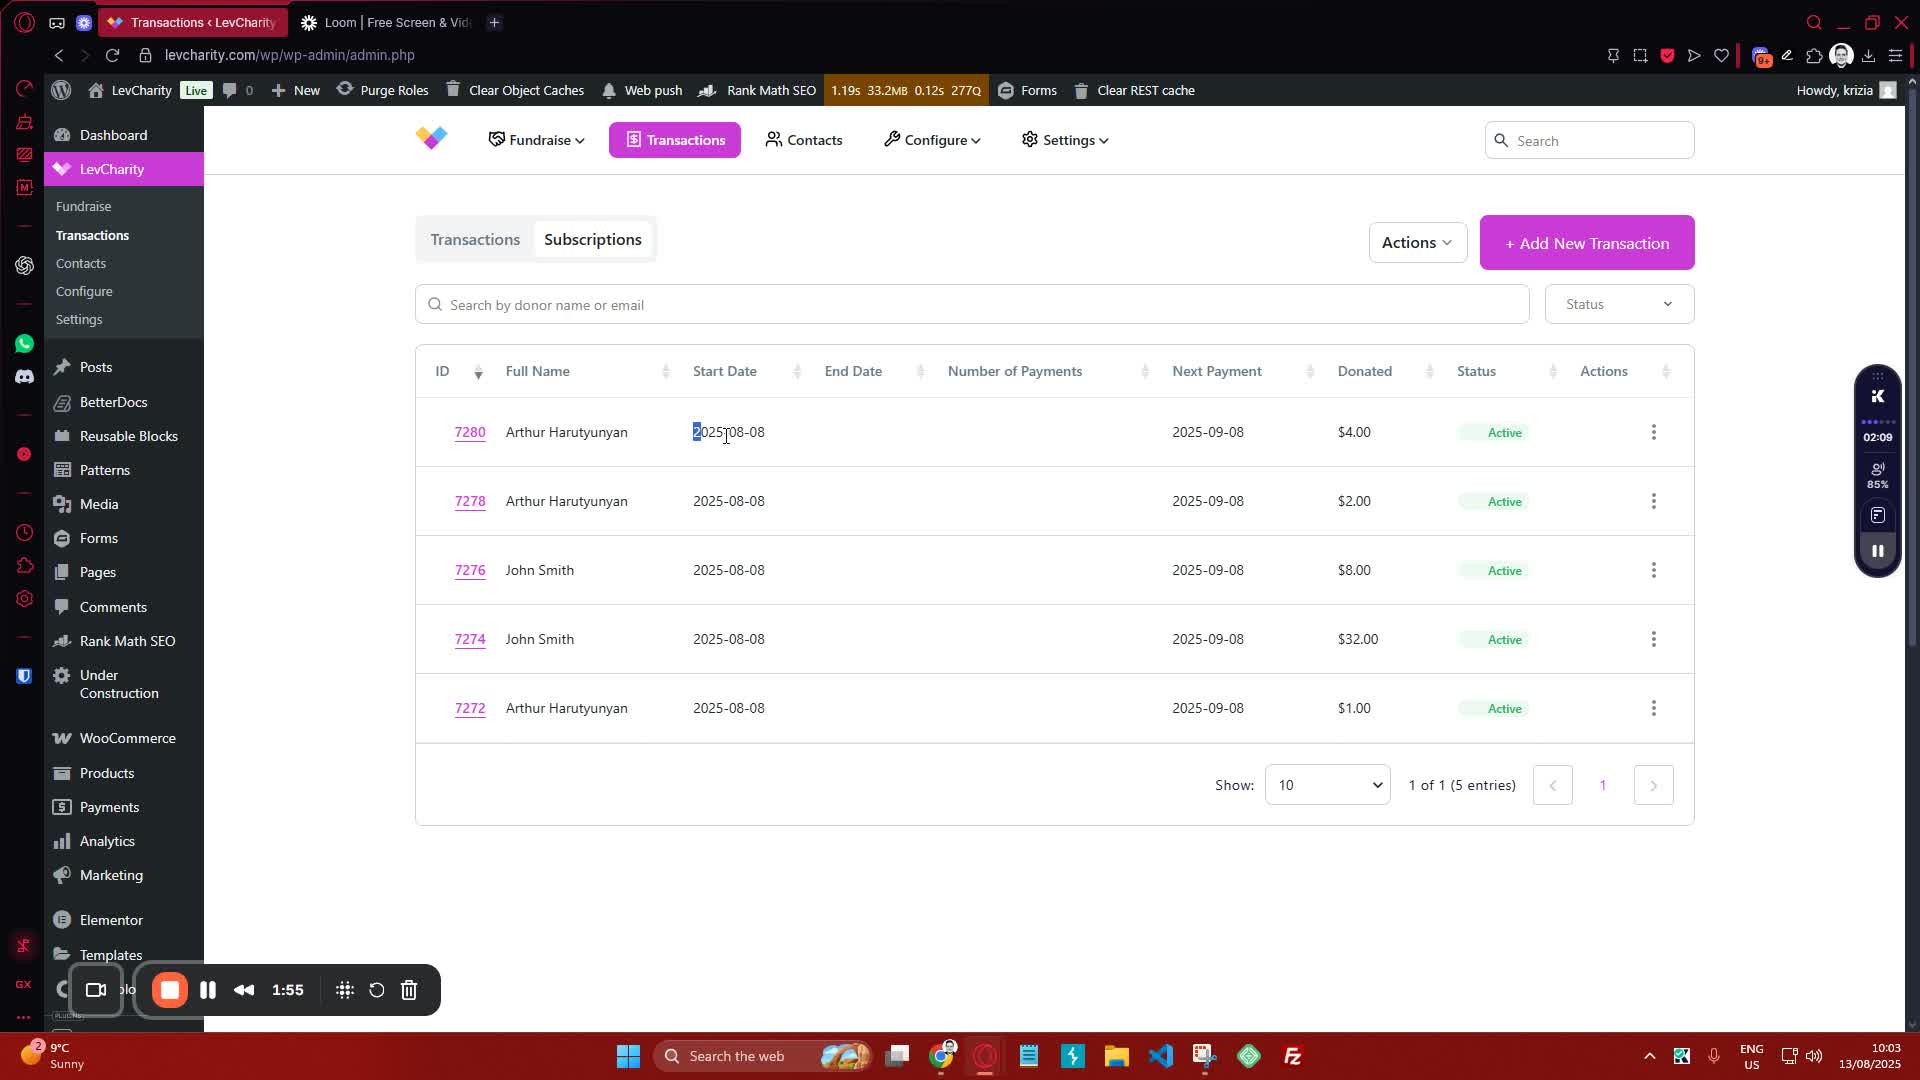The width and height of the screenshot is (1920, 1080).
Task: Open the row menu for subscription 7276
Action: tap(1653, 570)
